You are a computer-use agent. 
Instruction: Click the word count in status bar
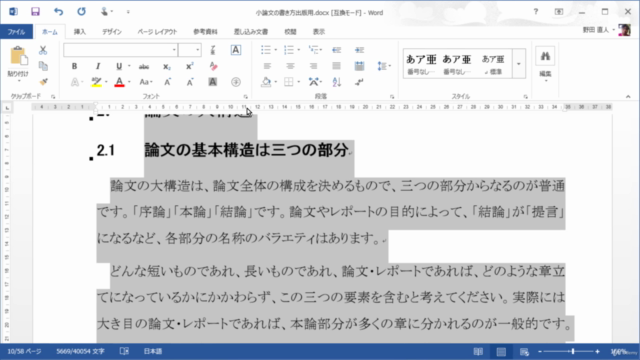pos(80,351)
